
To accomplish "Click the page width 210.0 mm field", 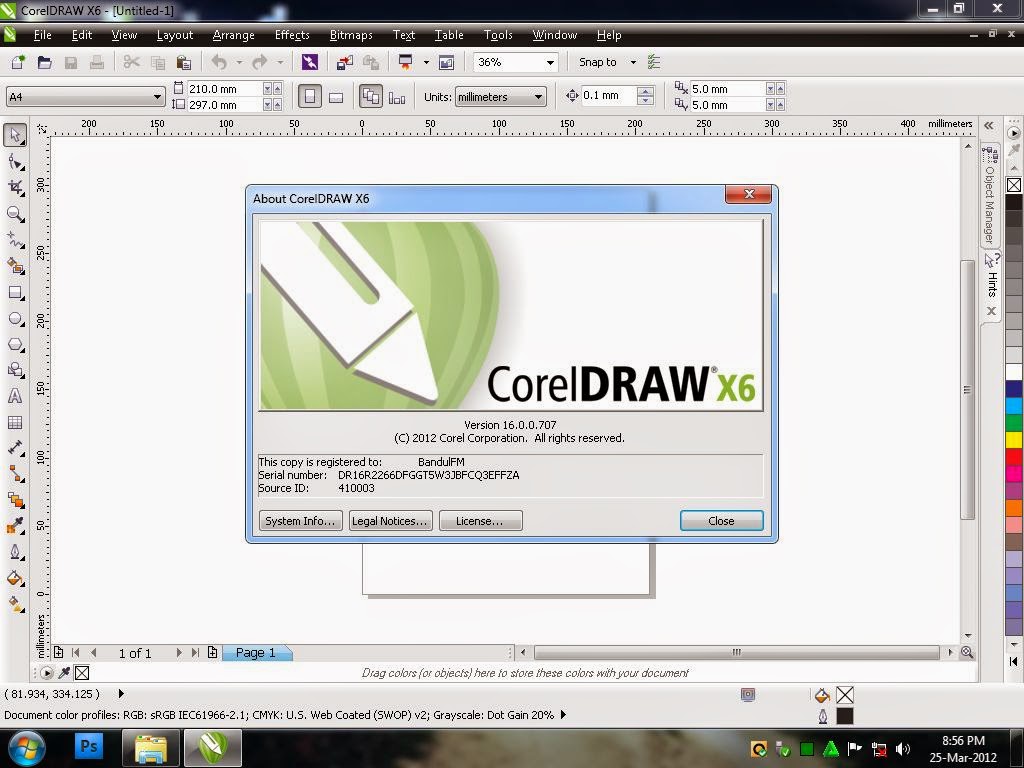I will click(x=224, y=89).
